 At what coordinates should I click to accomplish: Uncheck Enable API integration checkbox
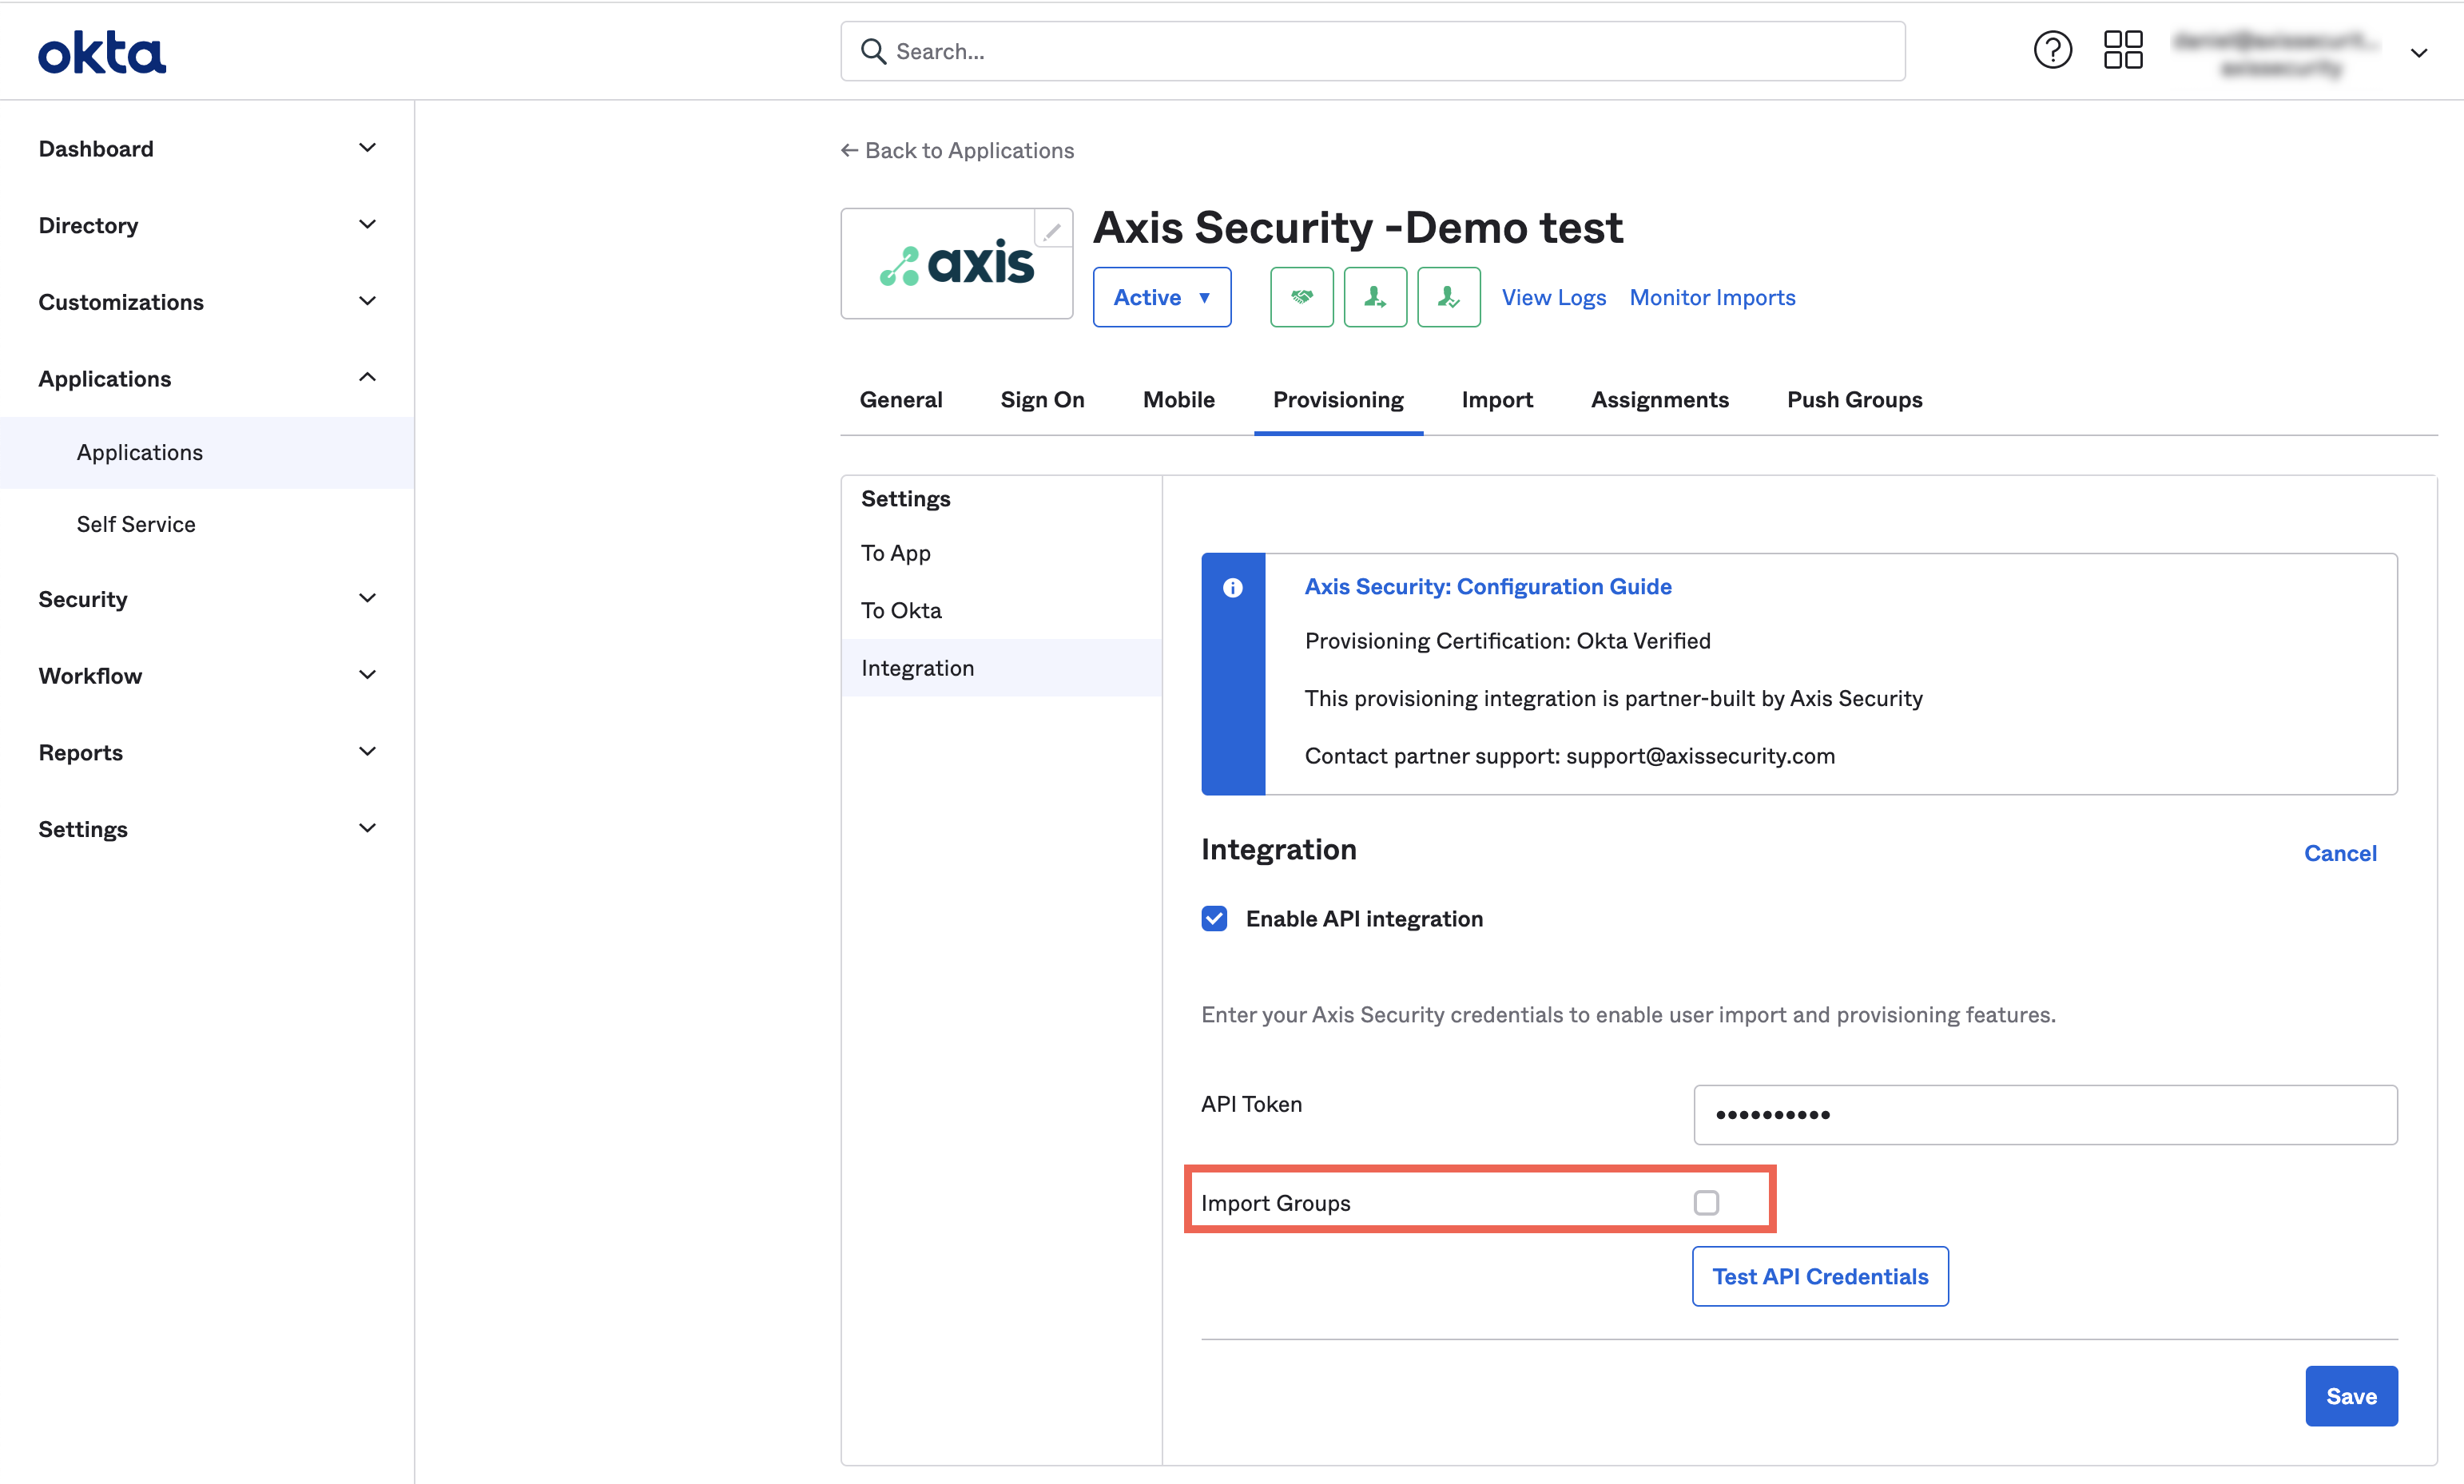[x=1214, y=919]
